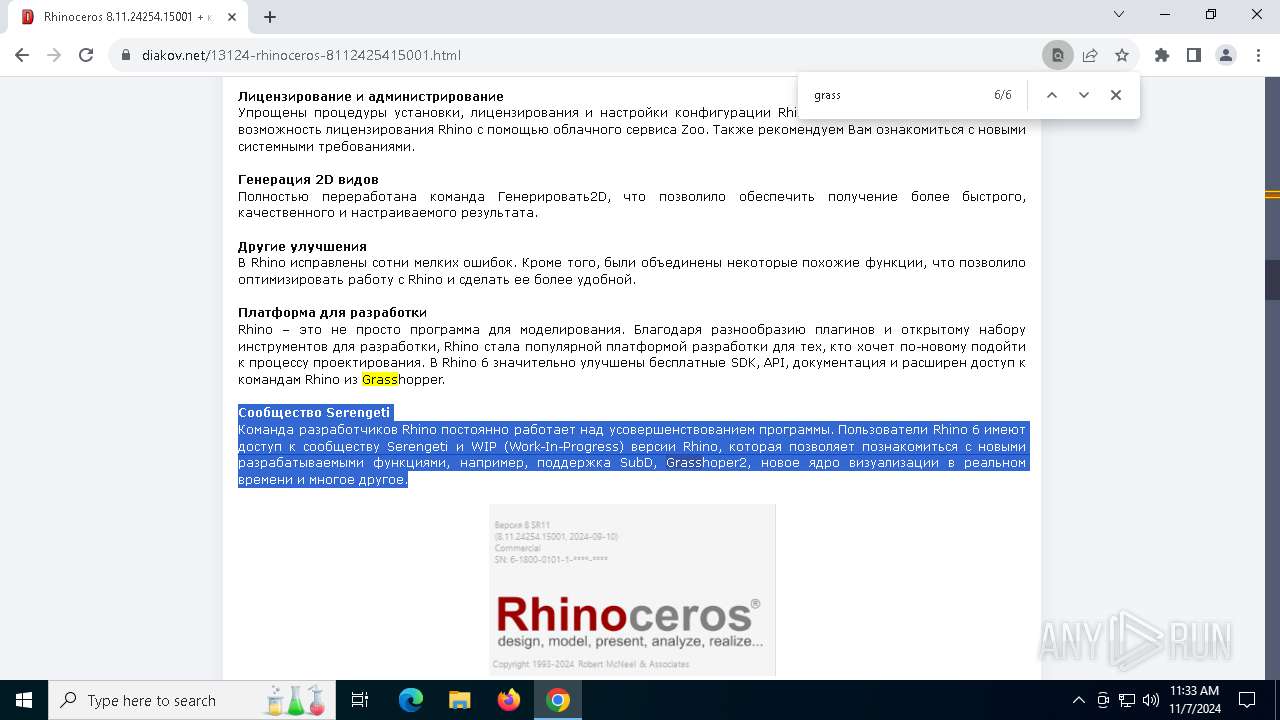Screen dimensions: 1280x720
Task: Click heading 'Генерация 2D видов'
Action: (308, 180)
